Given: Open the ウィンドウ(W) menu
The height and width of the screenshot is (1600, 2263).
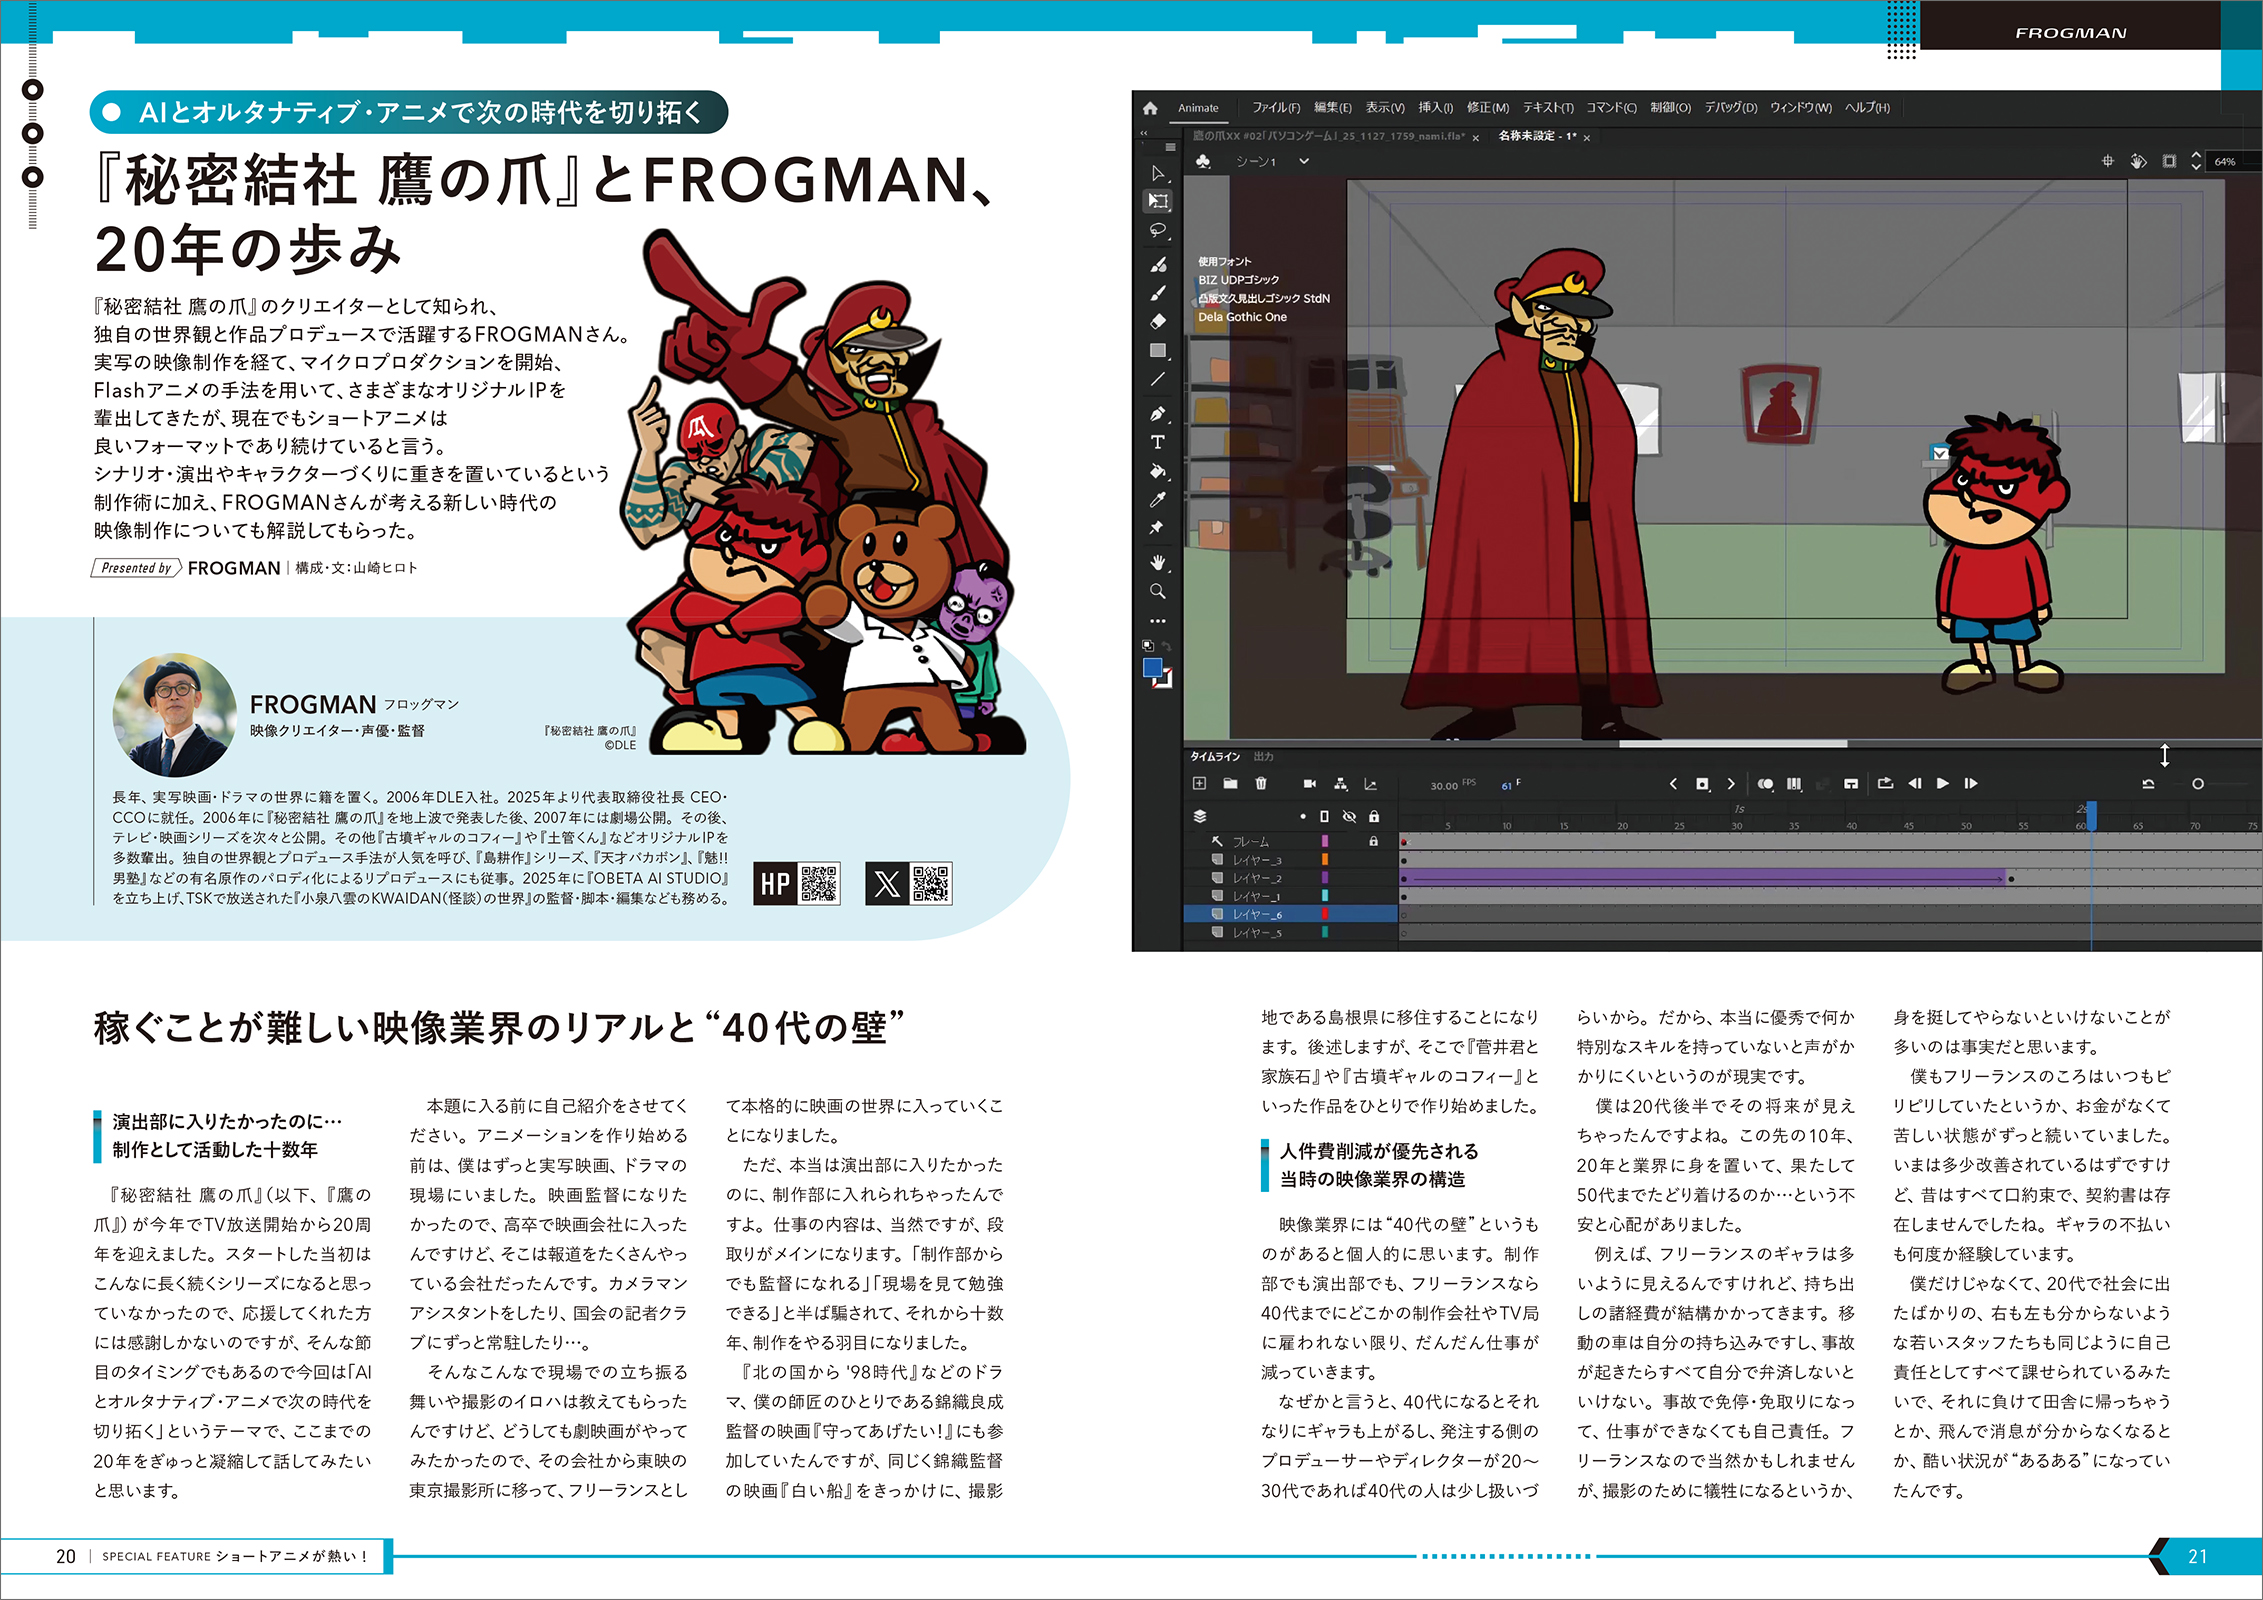Looking at the screenshot, I should pos(1800,108).
